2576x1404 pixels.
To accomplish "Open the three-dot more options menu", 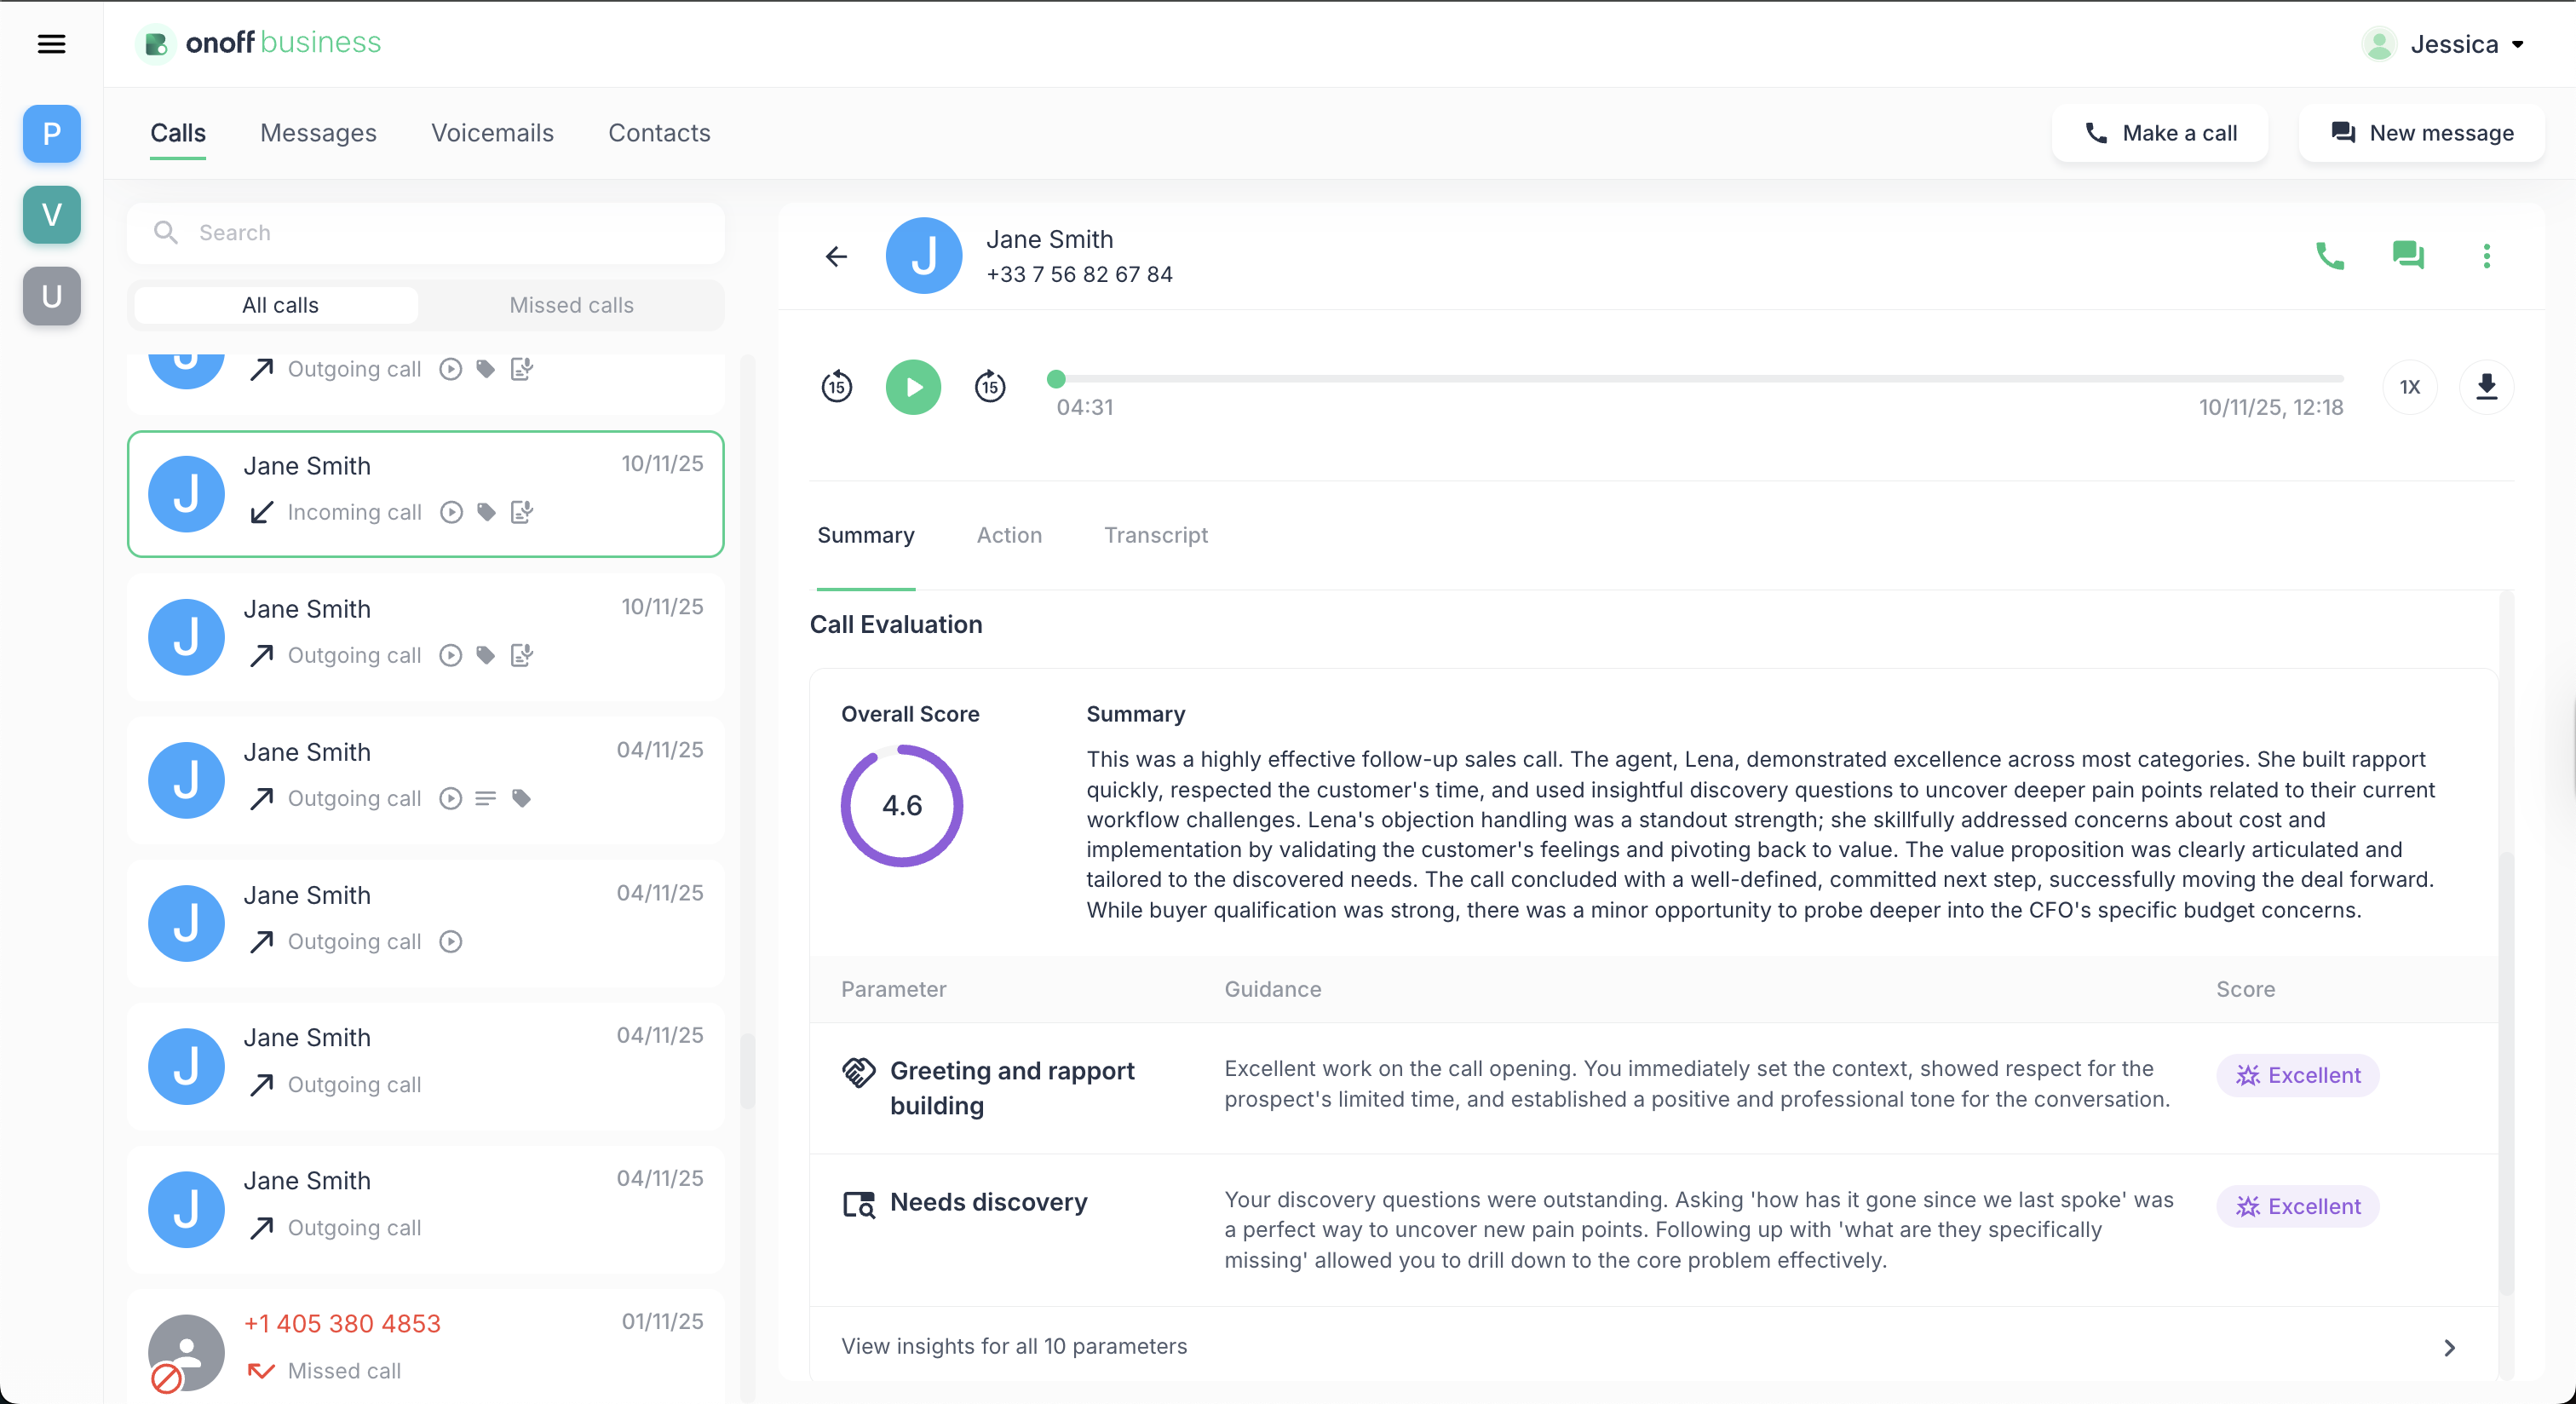I will 2486,256.
